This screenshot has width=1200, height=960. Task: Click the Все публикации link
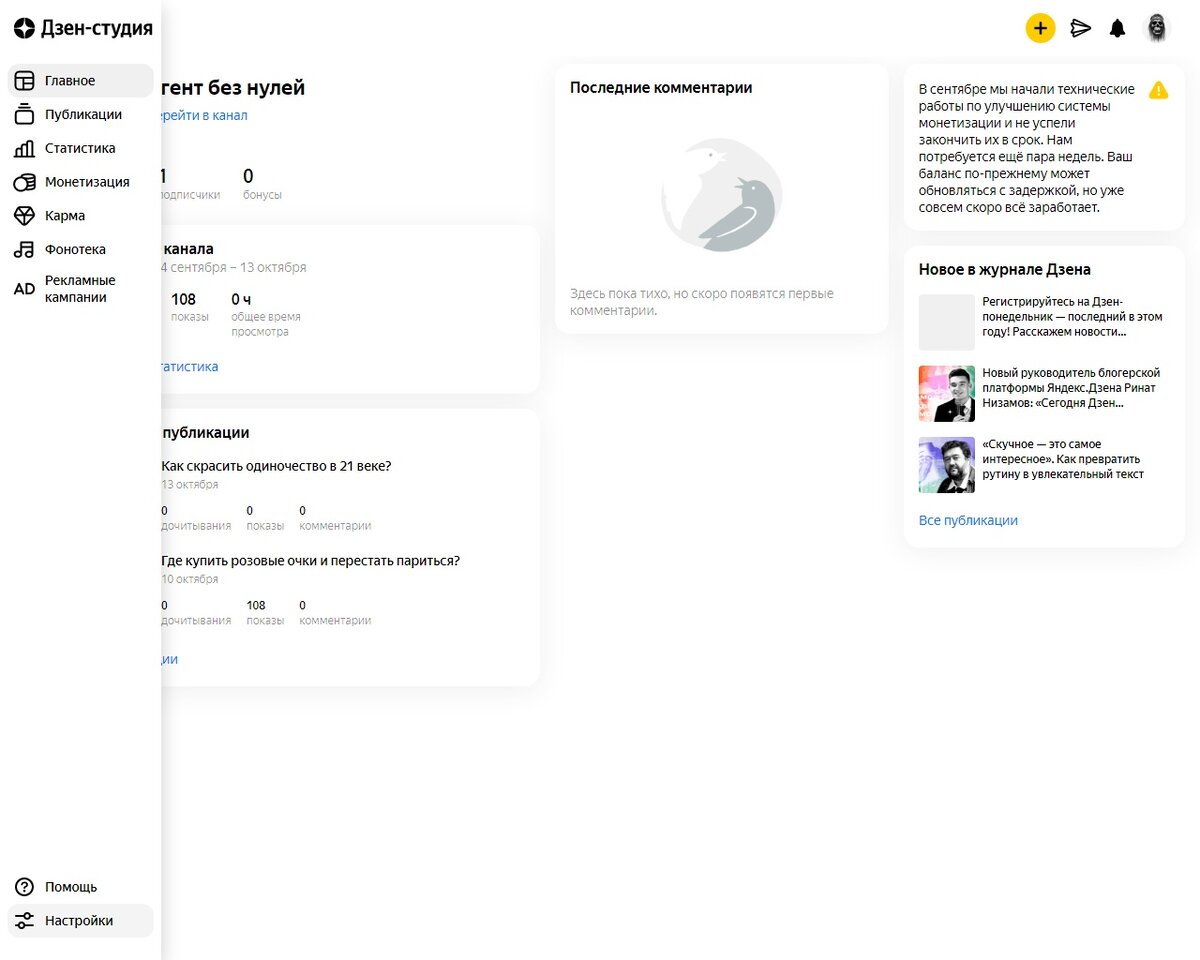pyautogui.click(x=968, y=520)
